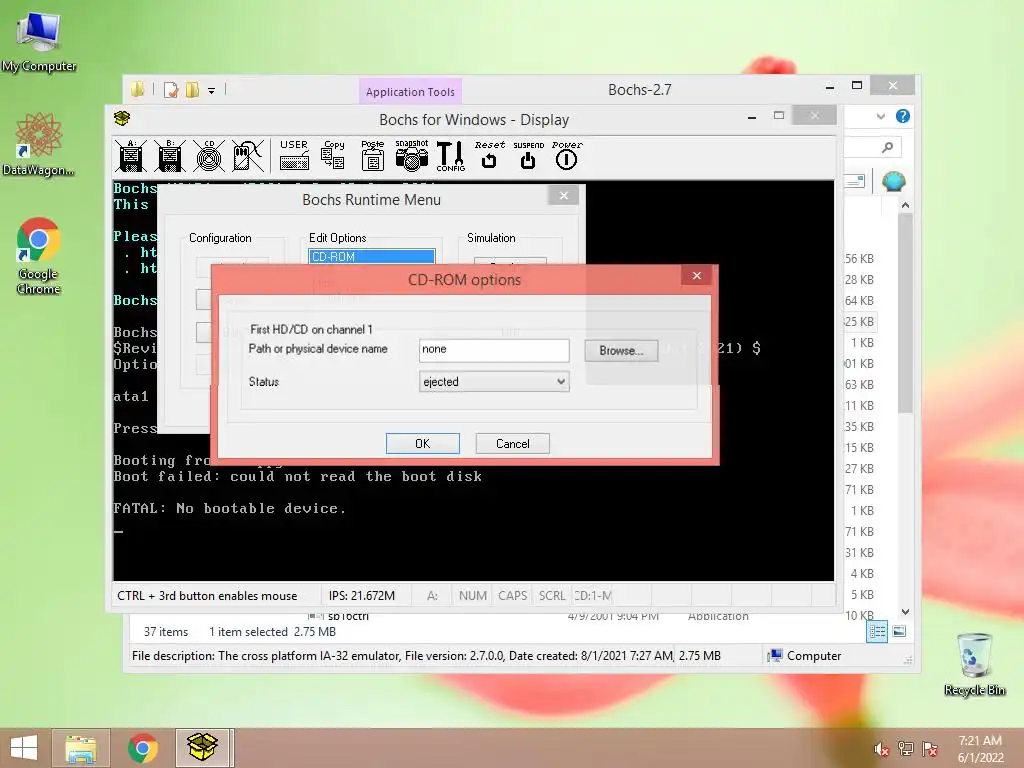Close the CD-ROM options dialog

(x=697, y=276)
